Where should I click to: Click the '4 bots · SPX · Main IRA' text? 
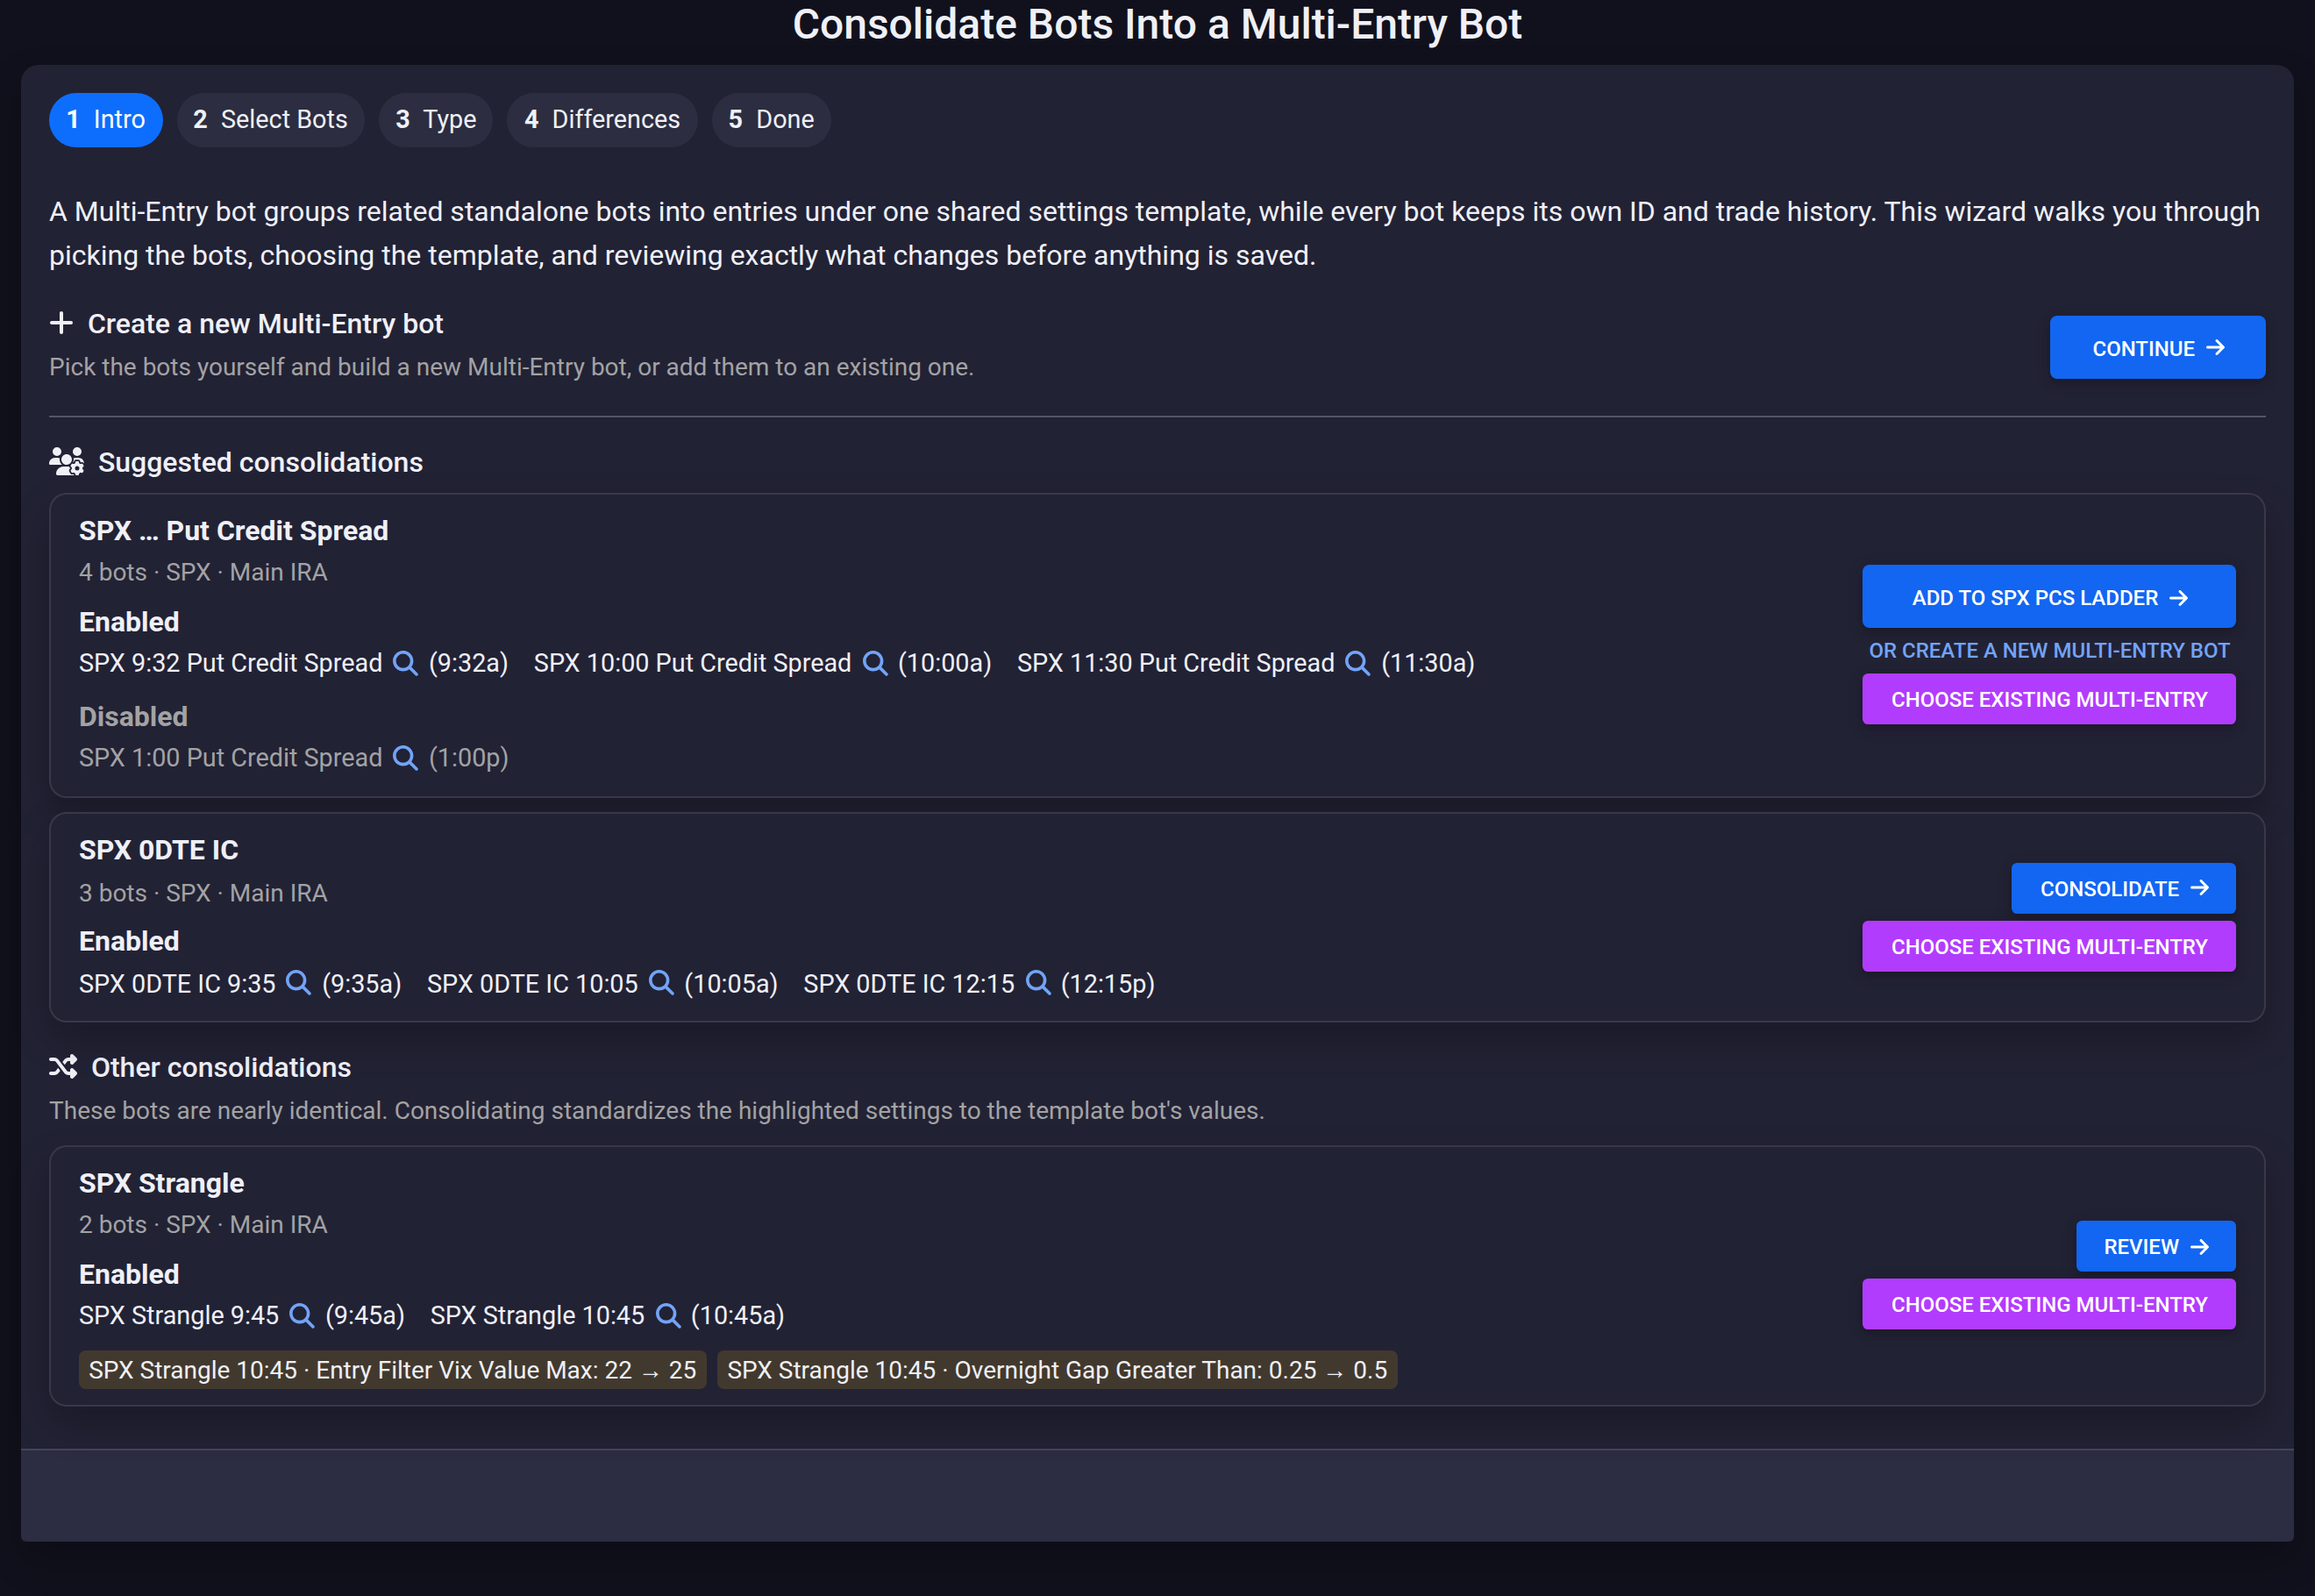click(203, 572)
